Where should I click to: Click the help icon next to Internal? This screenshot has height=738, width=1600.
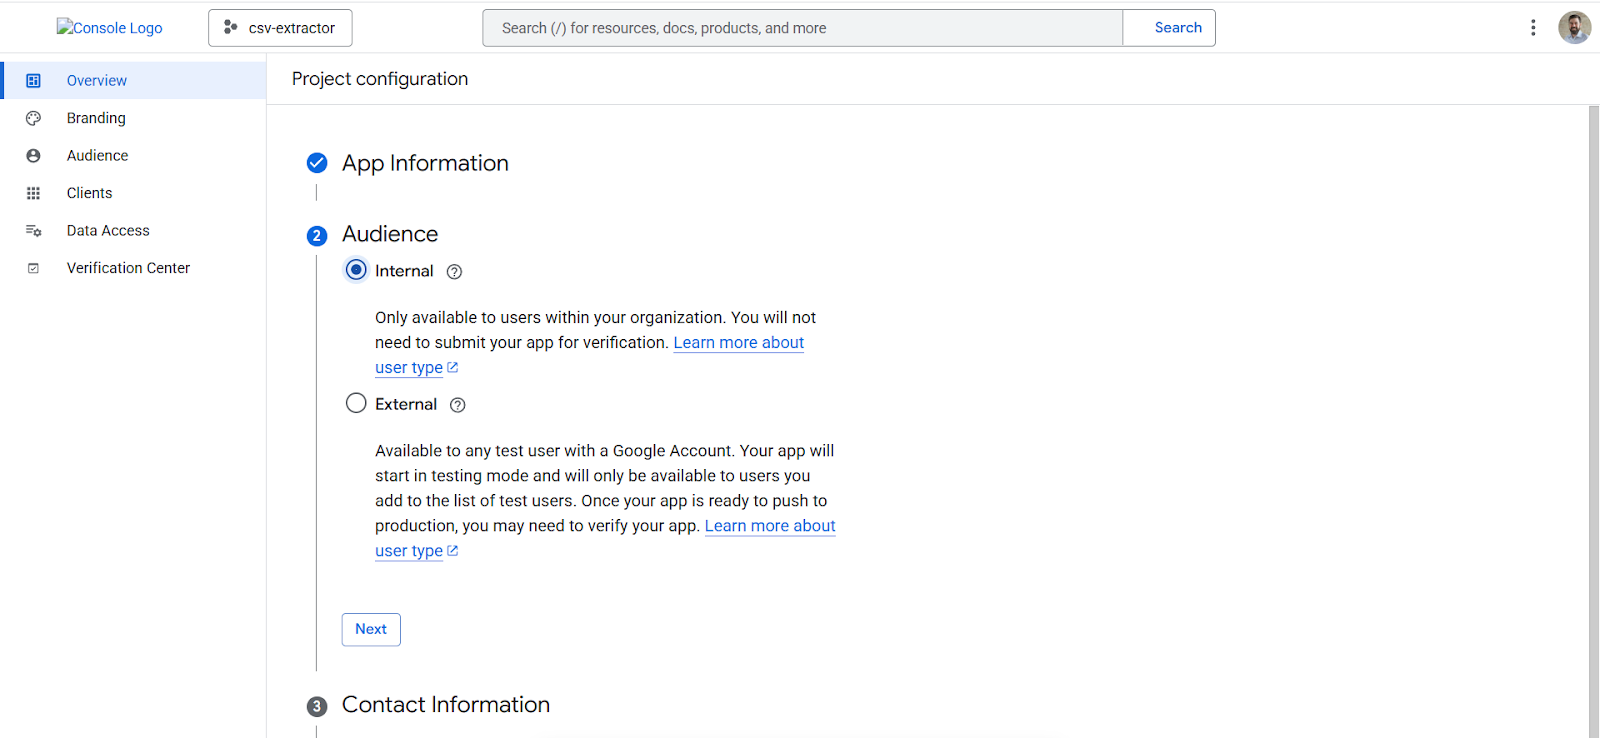click(454, 272)
